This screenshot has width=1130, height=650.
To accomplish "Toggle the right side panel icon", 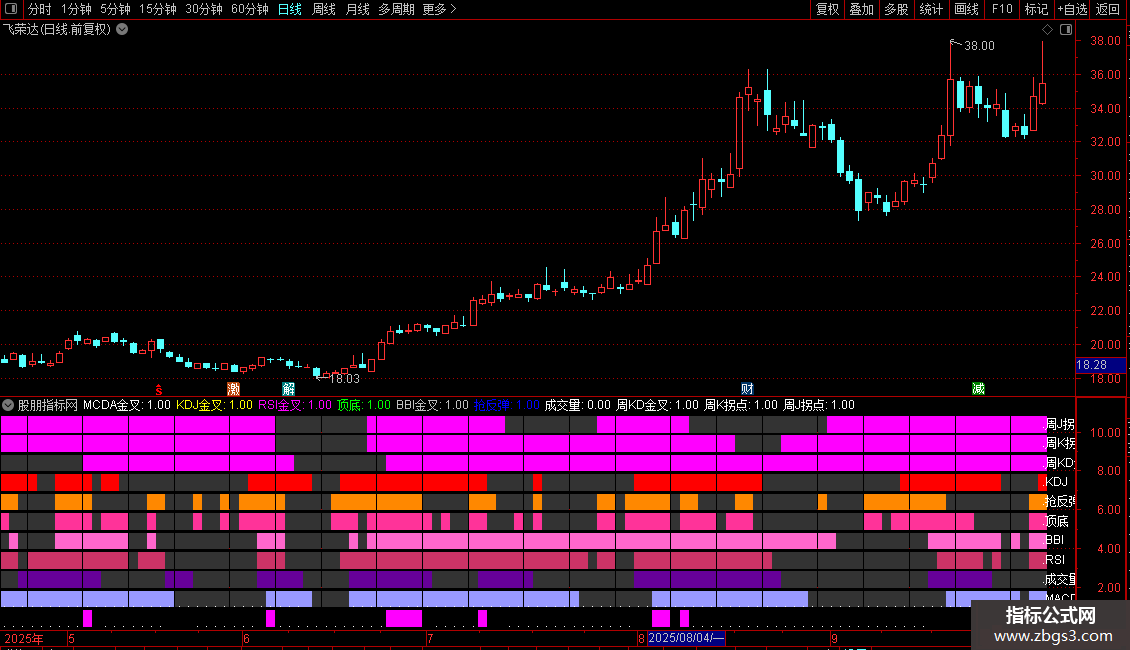I will coord(1066,30).
